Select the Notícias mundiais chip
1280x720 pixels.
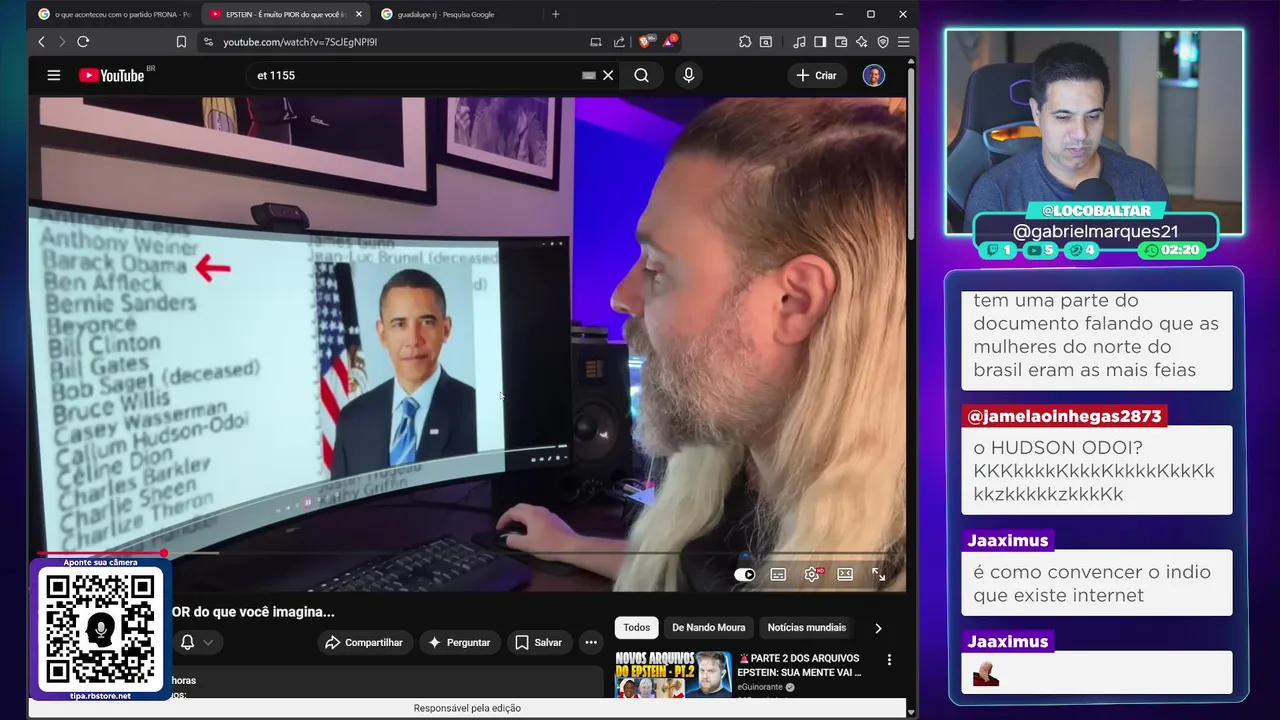pos(807,628)
